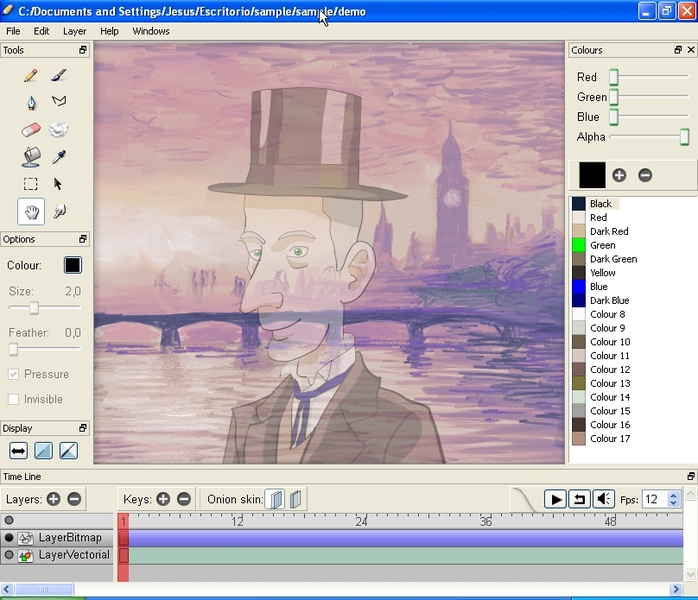Open the Windows menu
The height and width of the screenshot is (600, 698).
[x=151, y=31]
